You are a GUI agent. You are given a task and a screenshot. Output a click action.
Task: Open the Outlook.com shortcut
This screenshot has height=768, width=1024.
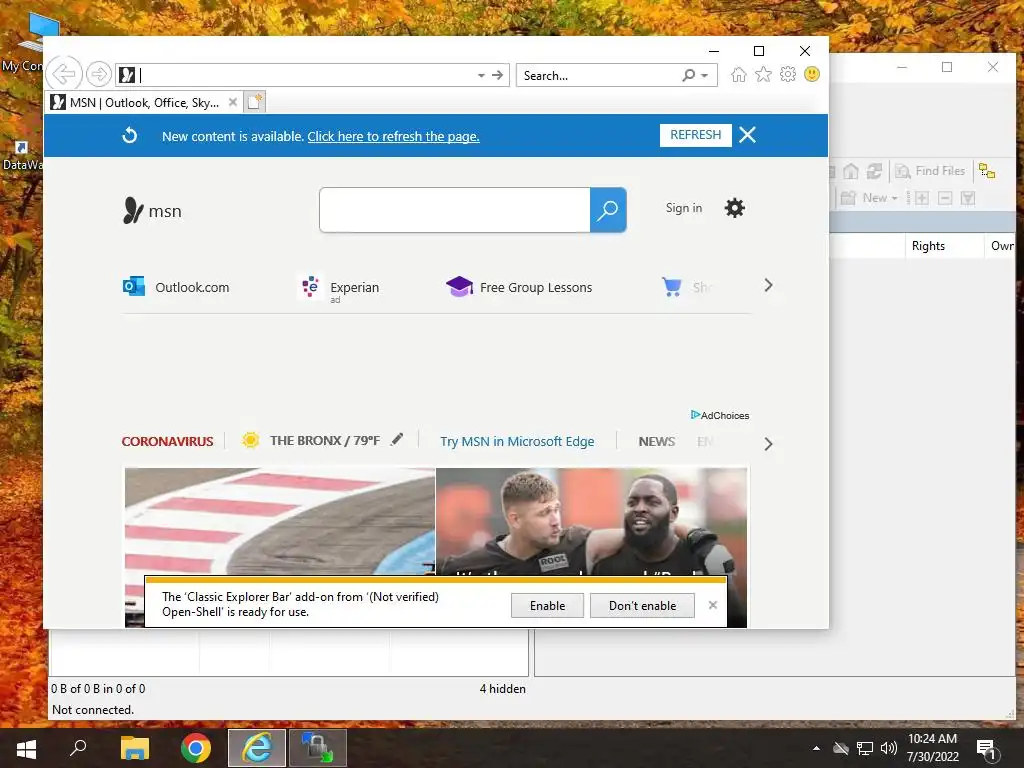(x=176, y=287)
